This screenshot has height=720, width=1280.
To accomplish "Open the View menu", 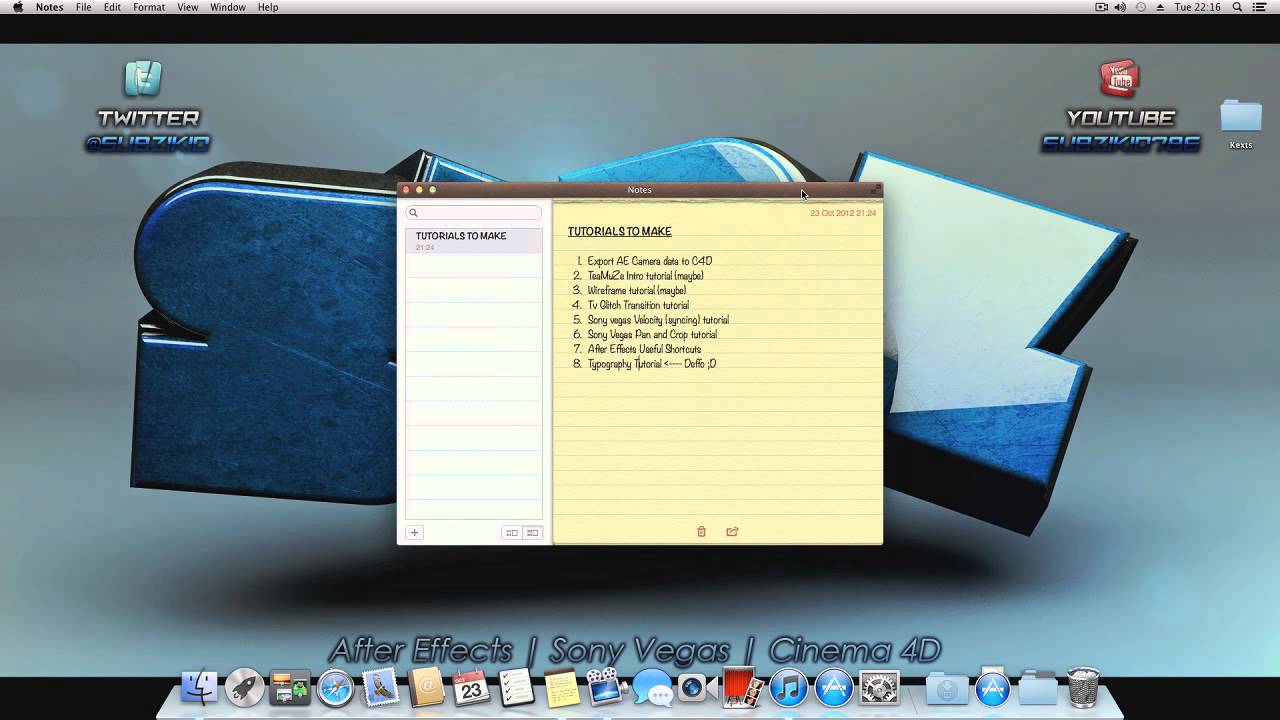I will coord(187,7).
